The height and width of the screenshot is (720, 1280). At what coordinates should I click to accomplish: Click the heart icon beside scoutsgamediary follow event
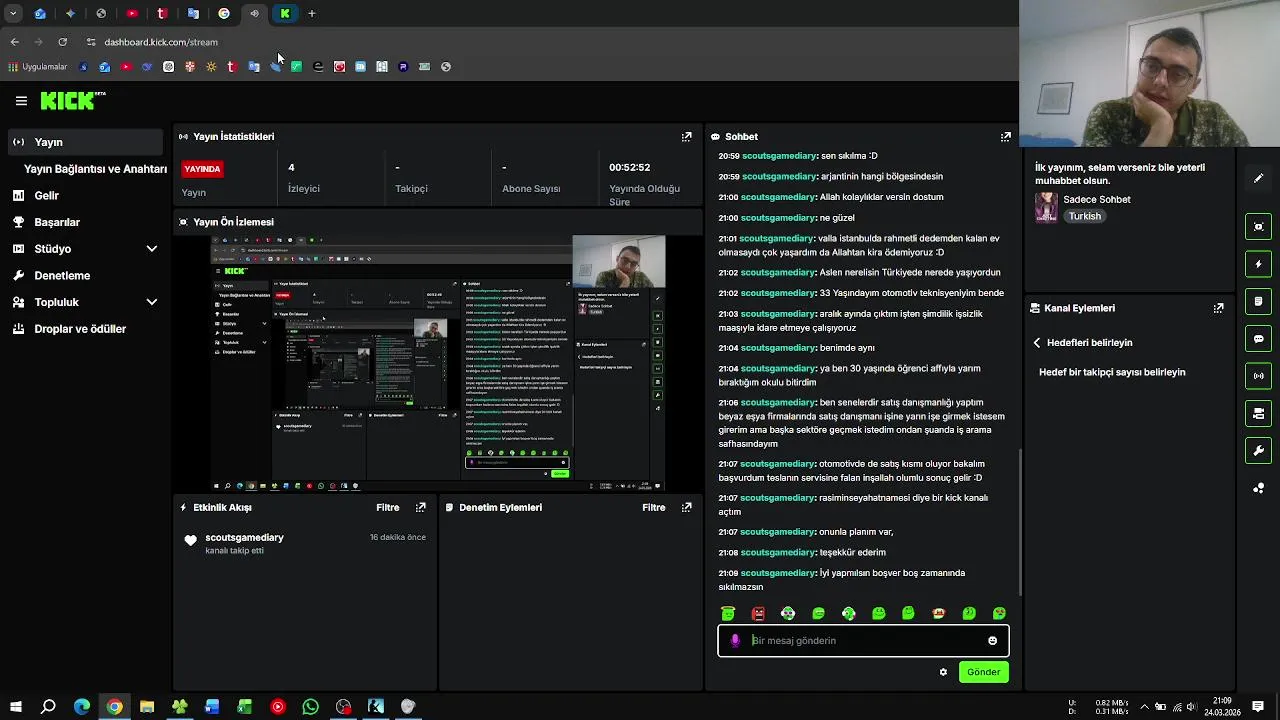click(190, 541)
